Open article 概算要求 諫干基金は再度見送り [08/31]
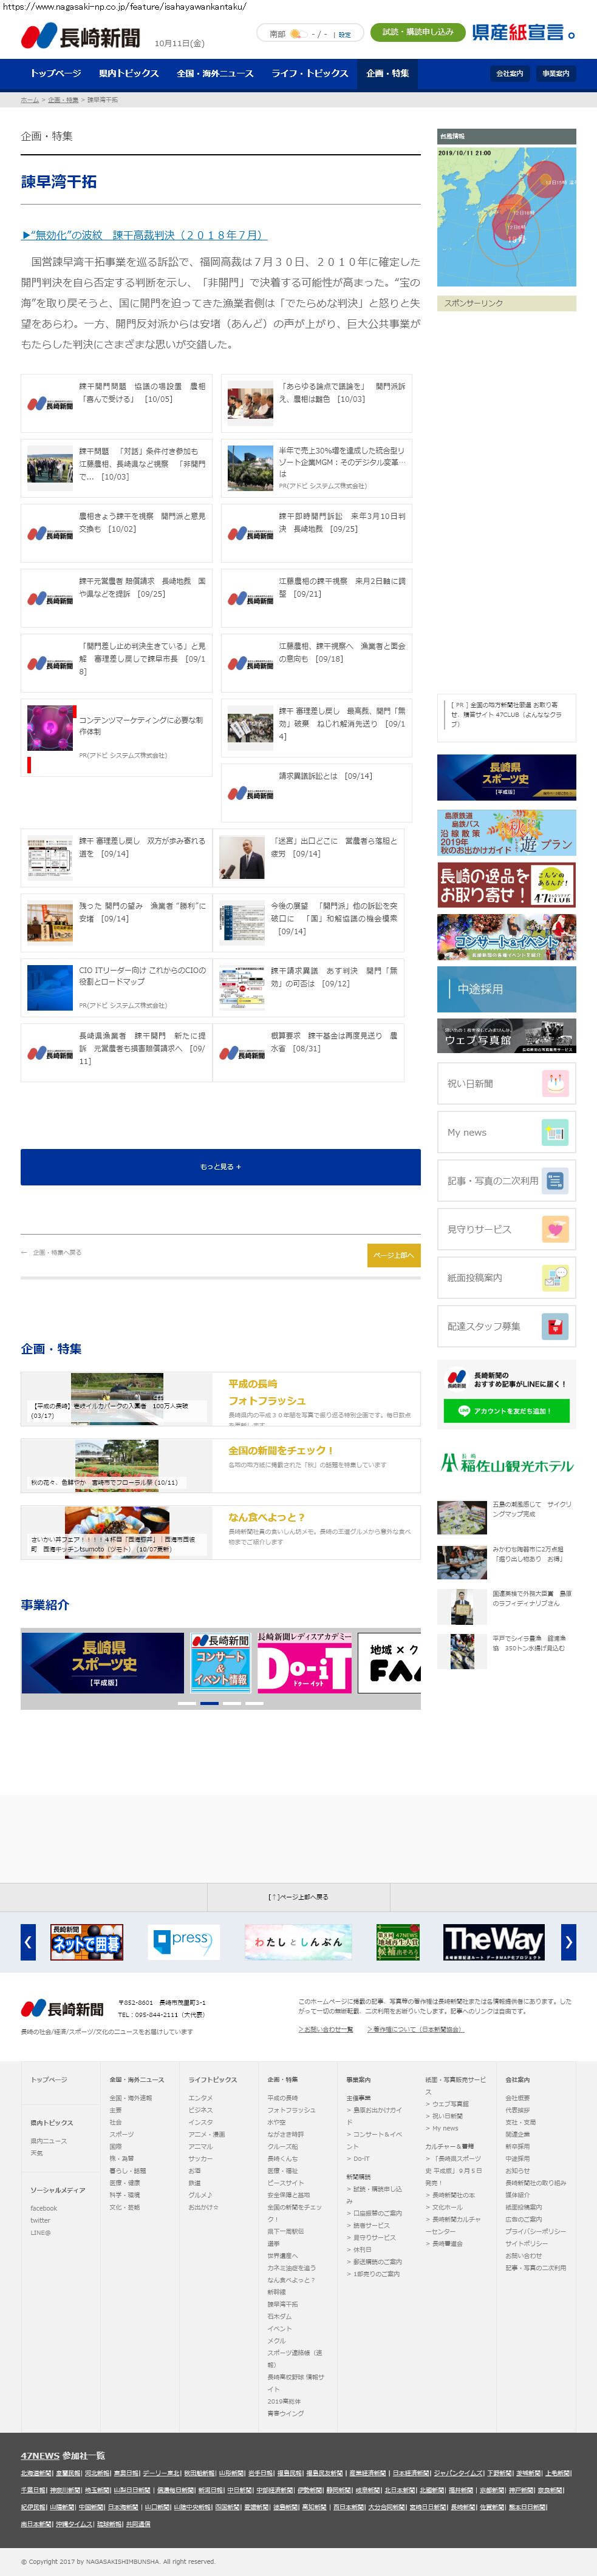Screen dimensions: 597x2576 (x=308, y=1053)
